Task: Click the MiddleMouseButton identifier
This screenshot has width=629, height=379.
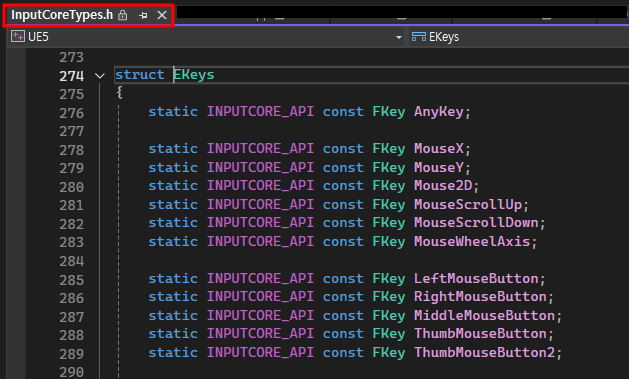Action: tap(484, 316)
